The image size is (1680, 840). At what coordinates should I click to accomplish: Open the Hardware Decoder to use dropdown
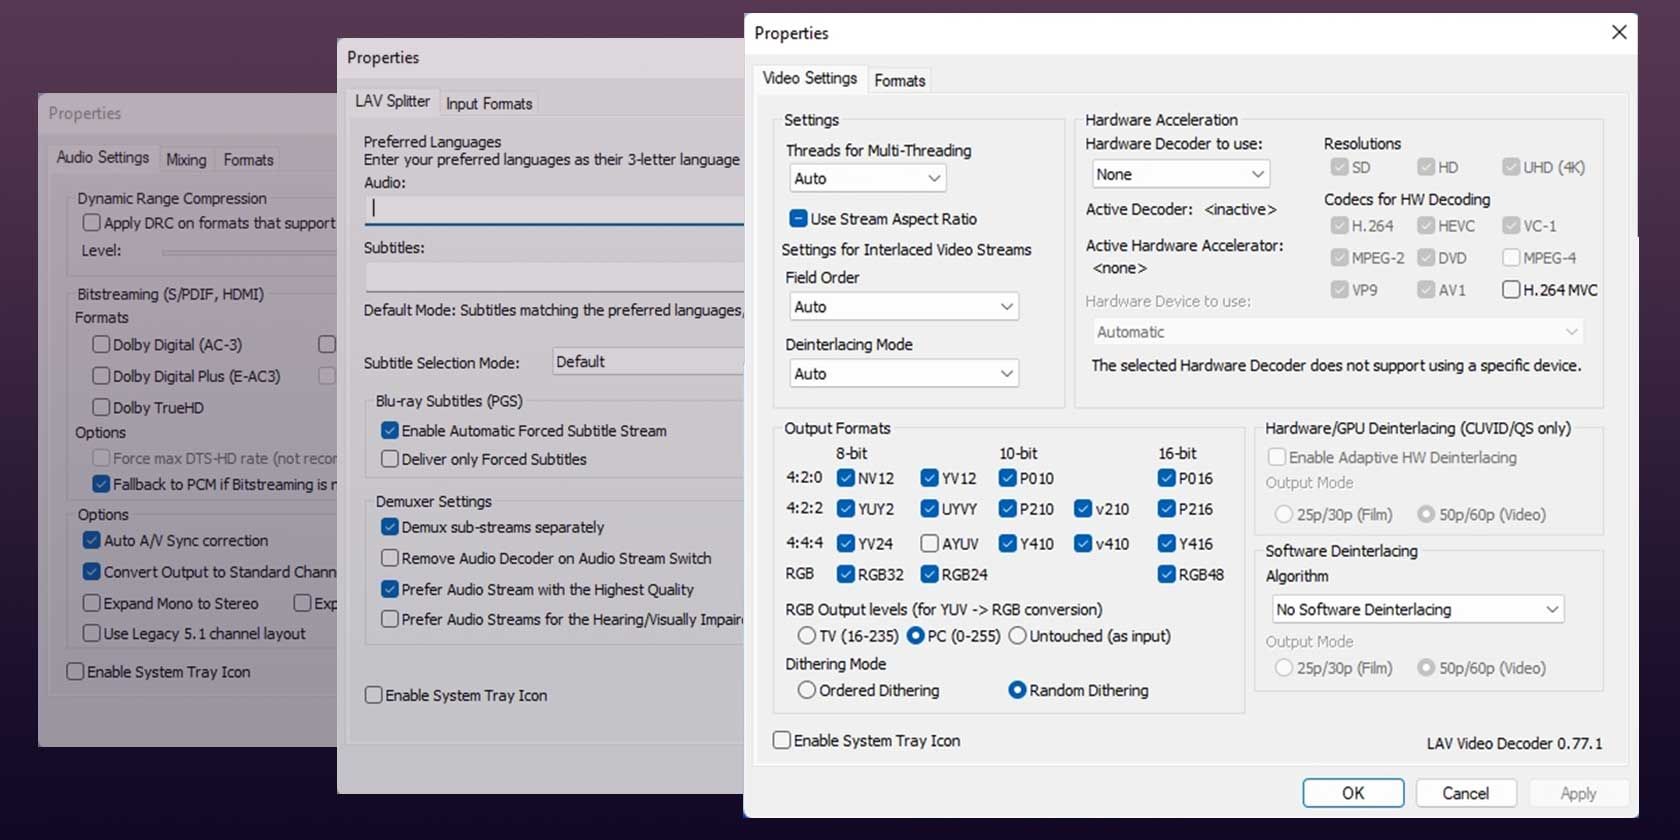[x=1180, y=174]
